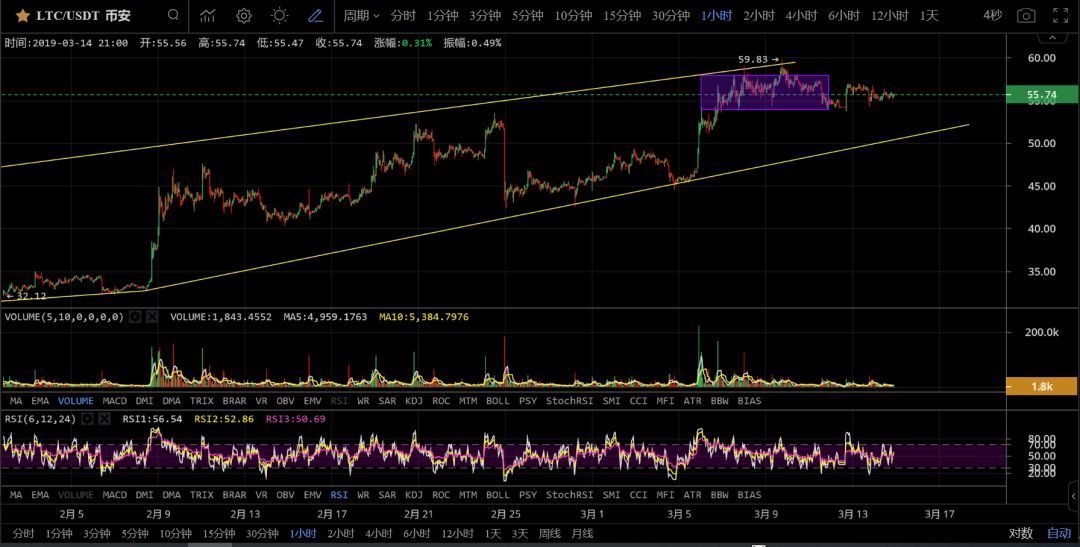The height and width of the screenshot is (547, 1080).
Task: Toggle RSI in RSI panel indicator row
Action: point(339,495)
